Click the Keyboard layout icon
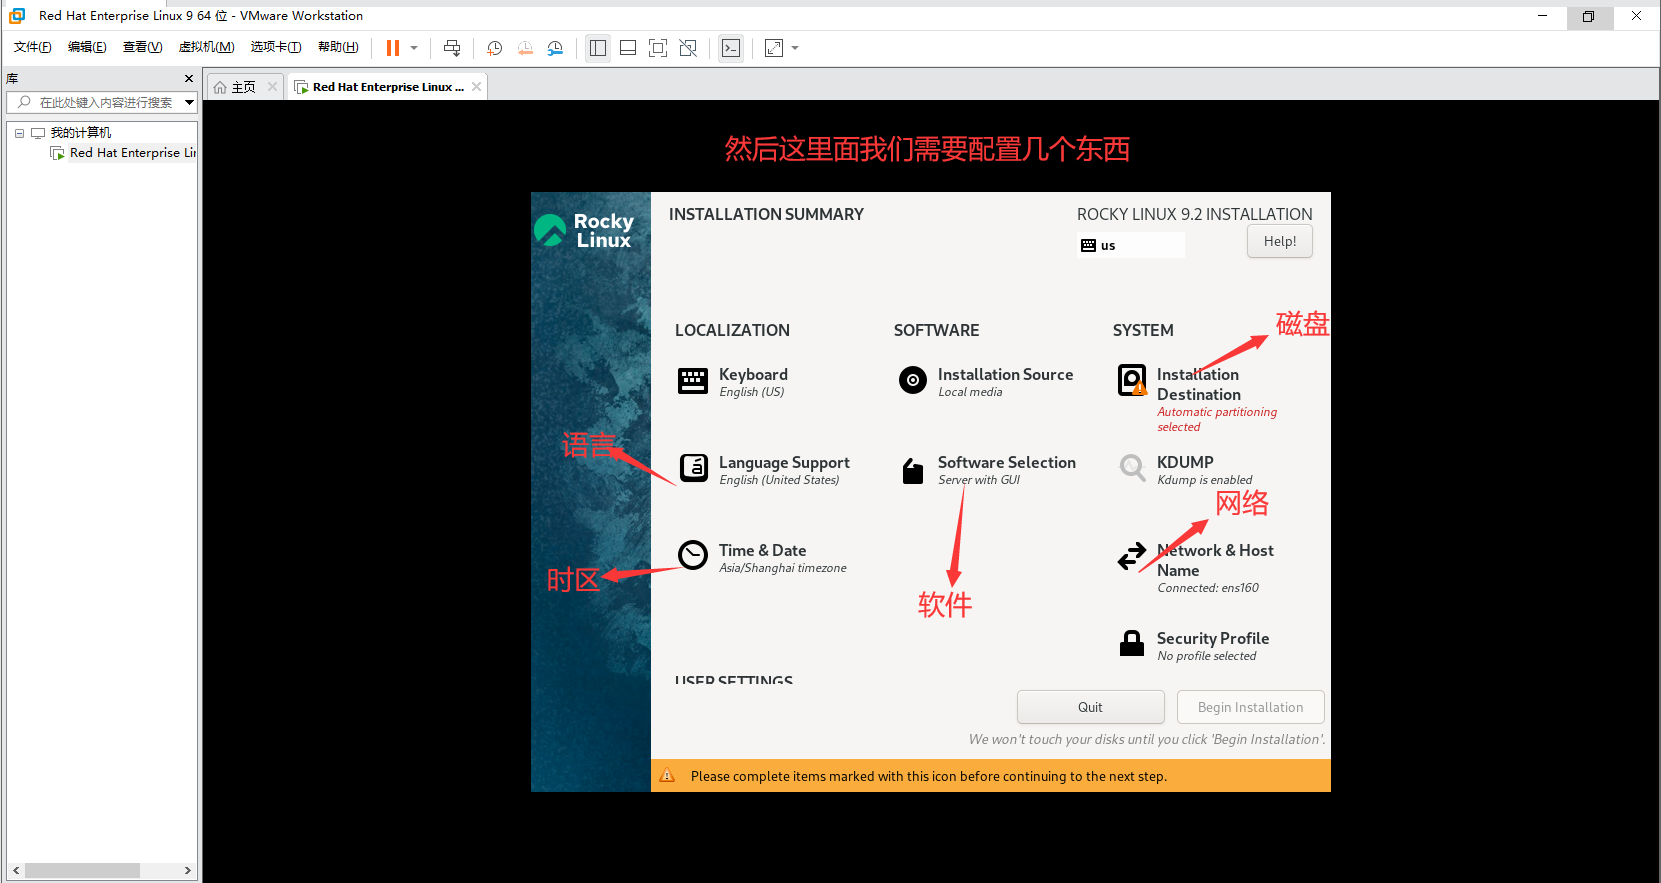 tap(693, 381)
